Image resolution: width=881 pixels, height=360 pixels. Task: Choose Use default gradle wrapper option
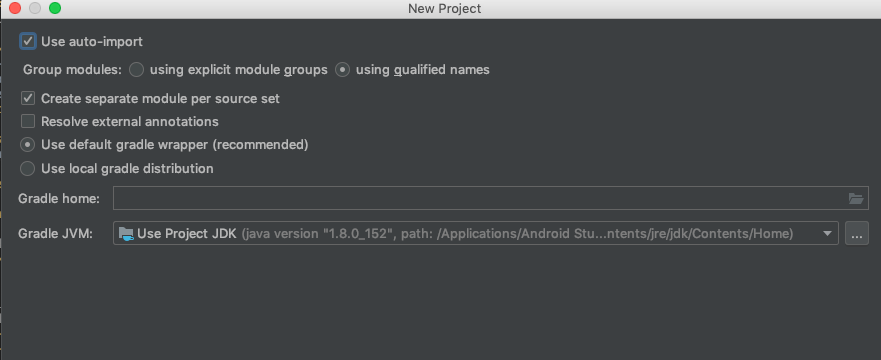[x=28, y=145]
